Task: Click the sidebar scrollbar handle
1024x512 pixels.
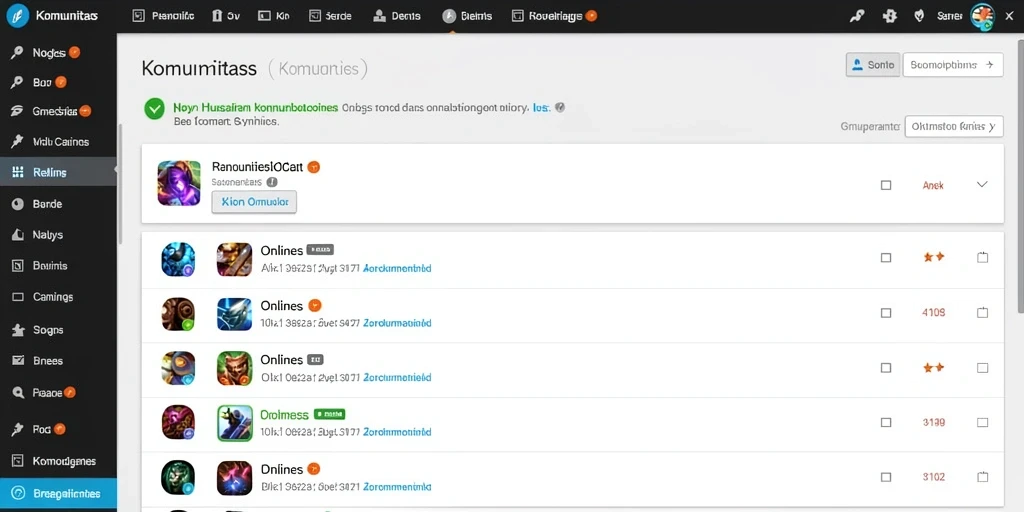Action: pyautogui.click(x=120, y=183)
